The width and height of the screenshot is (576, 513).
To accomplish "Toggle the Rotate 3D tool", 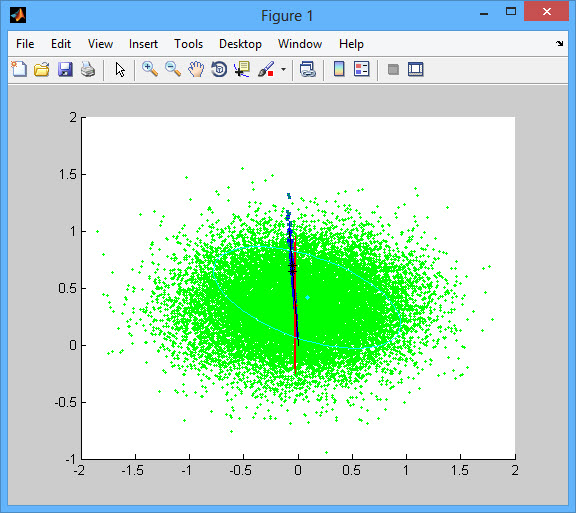I will point(219,69).
